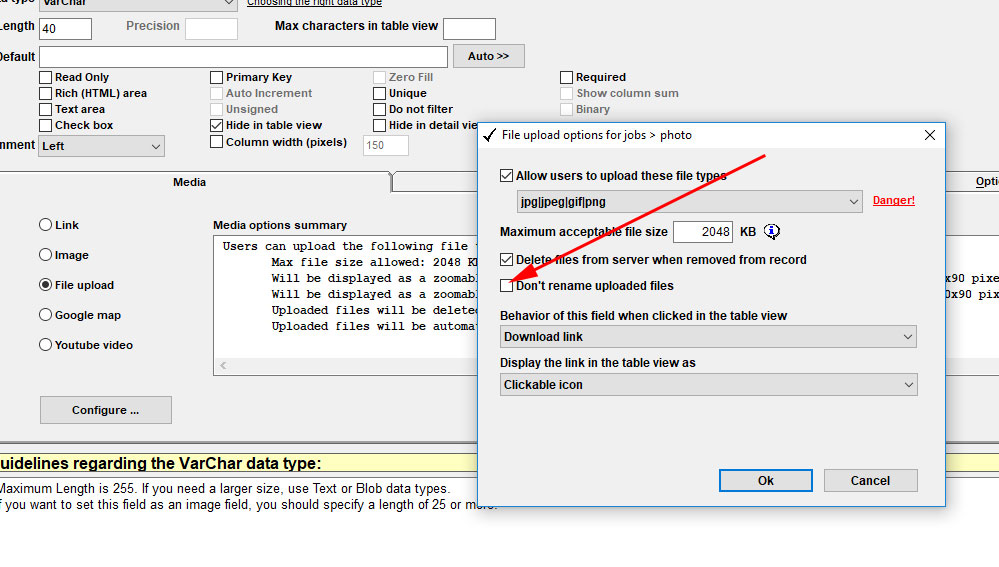
Task: Open the Clickable icon display dropdown
Action: [x=708, y=385]
